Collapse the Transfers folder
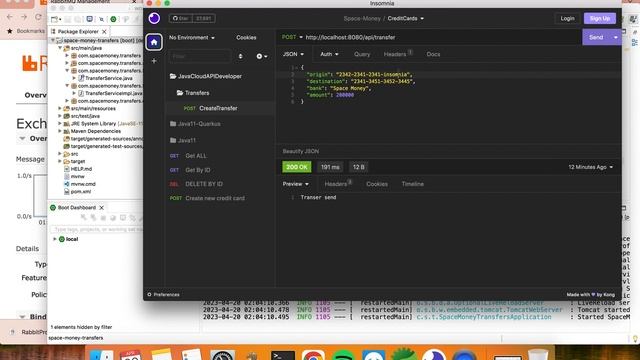 pos(193,93)
